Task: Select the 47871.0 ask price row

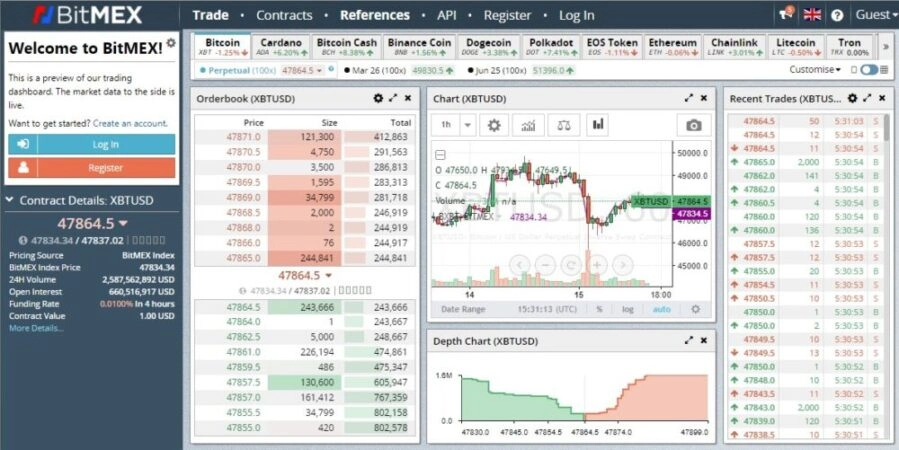Action: pos(305,137)
